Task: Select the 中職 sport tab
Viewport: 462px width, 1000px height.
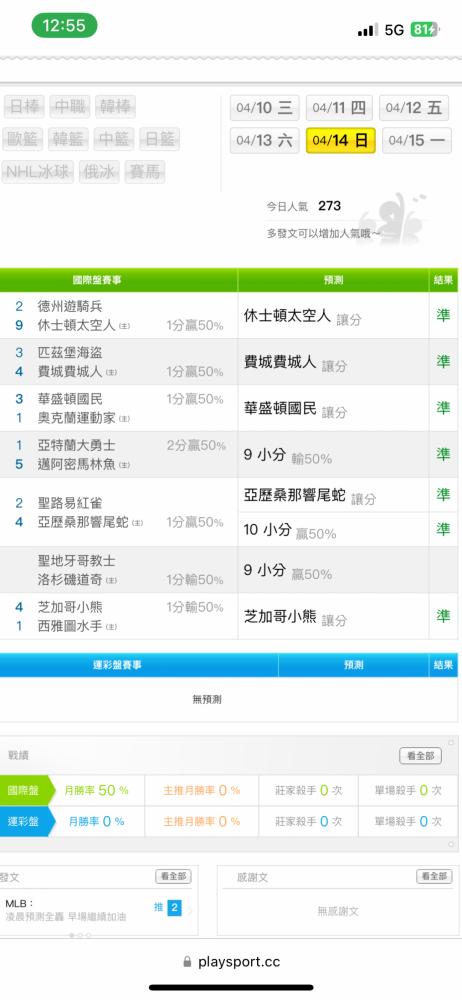Action: click(x=70, y=107)
